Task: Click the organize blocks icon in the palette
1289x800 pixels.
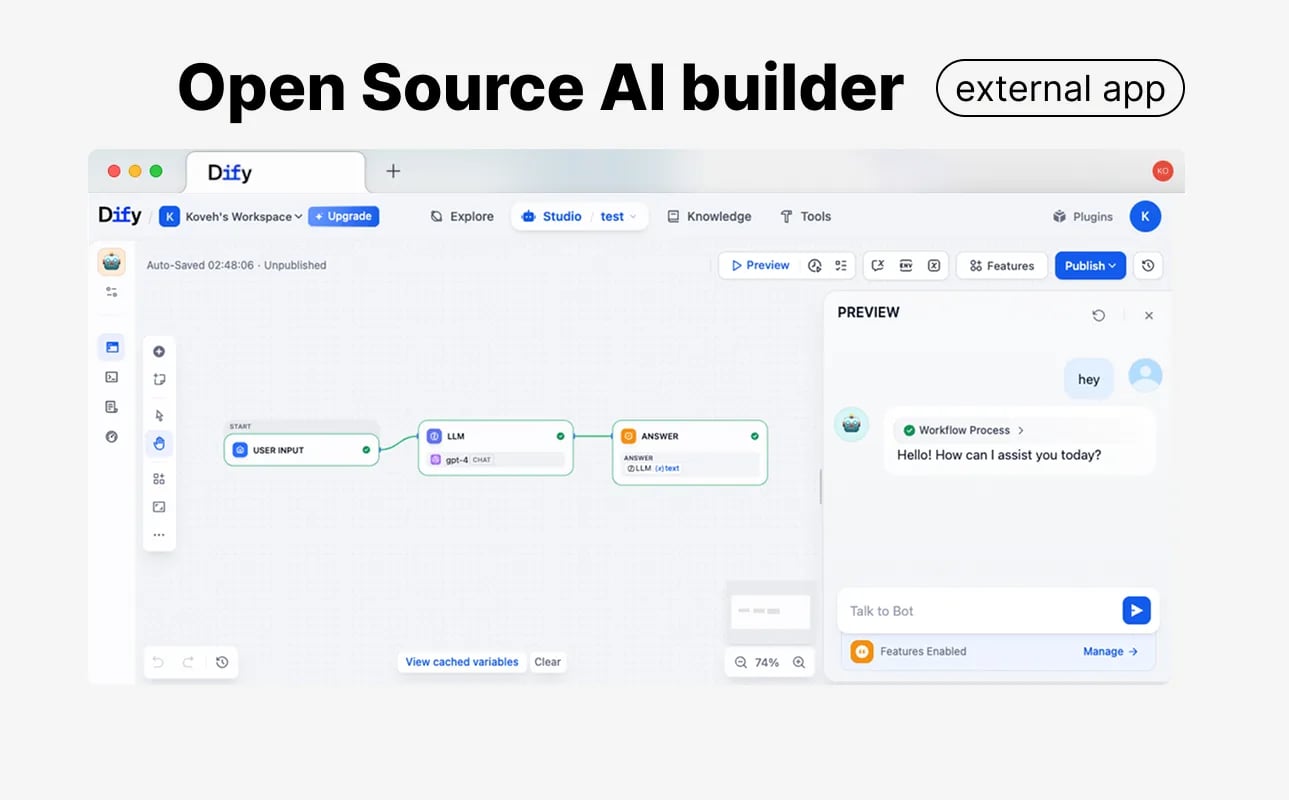Action: click(159, 478)
